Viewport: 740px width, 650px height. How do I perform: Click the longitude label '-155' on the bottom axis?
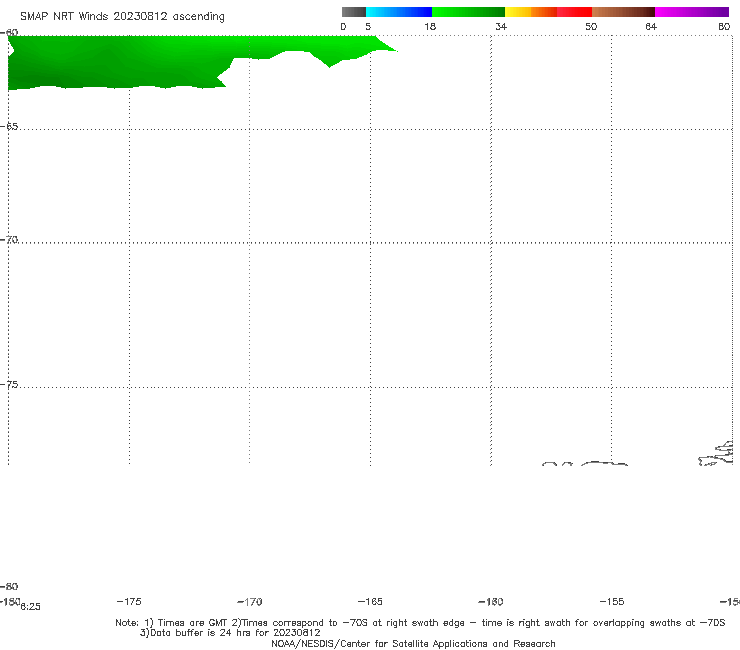[612, 601]
